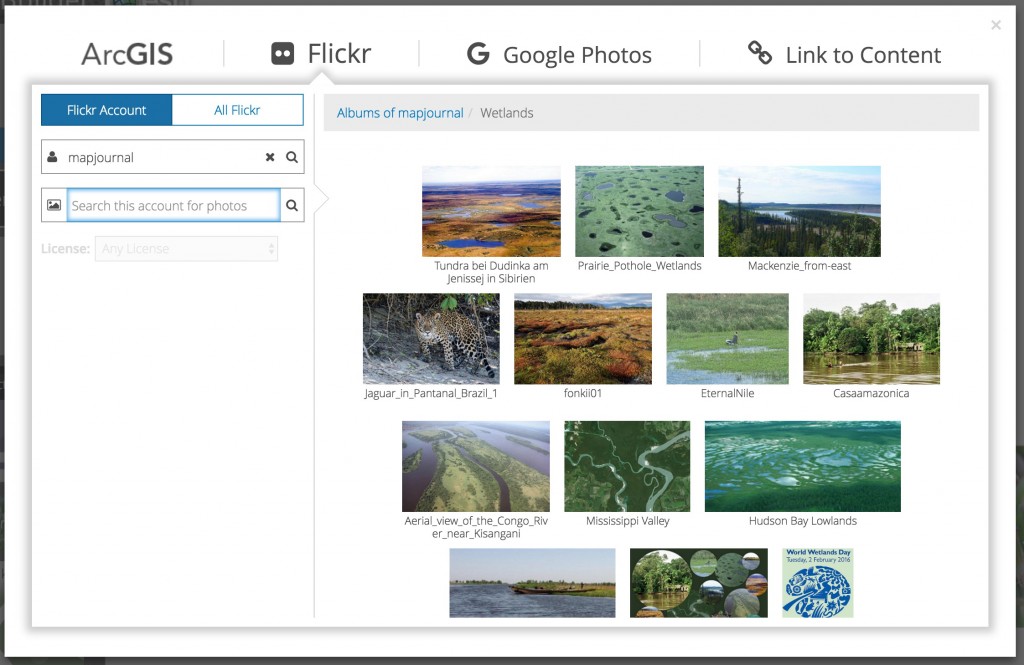
Task: Click the photo search magnifier icon
Action: click(292, 206)
